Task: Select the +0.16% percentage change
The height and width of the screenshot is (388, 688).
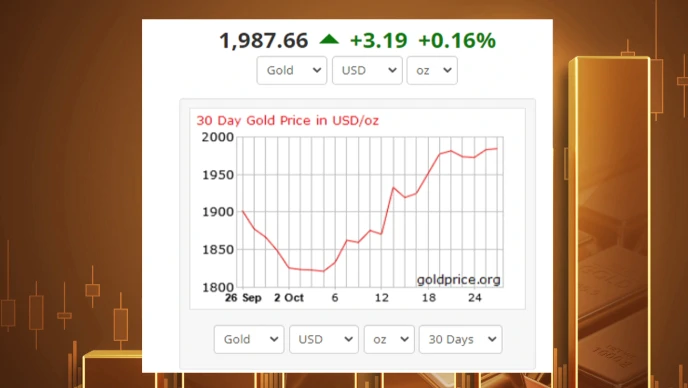Action: [457, 41]
